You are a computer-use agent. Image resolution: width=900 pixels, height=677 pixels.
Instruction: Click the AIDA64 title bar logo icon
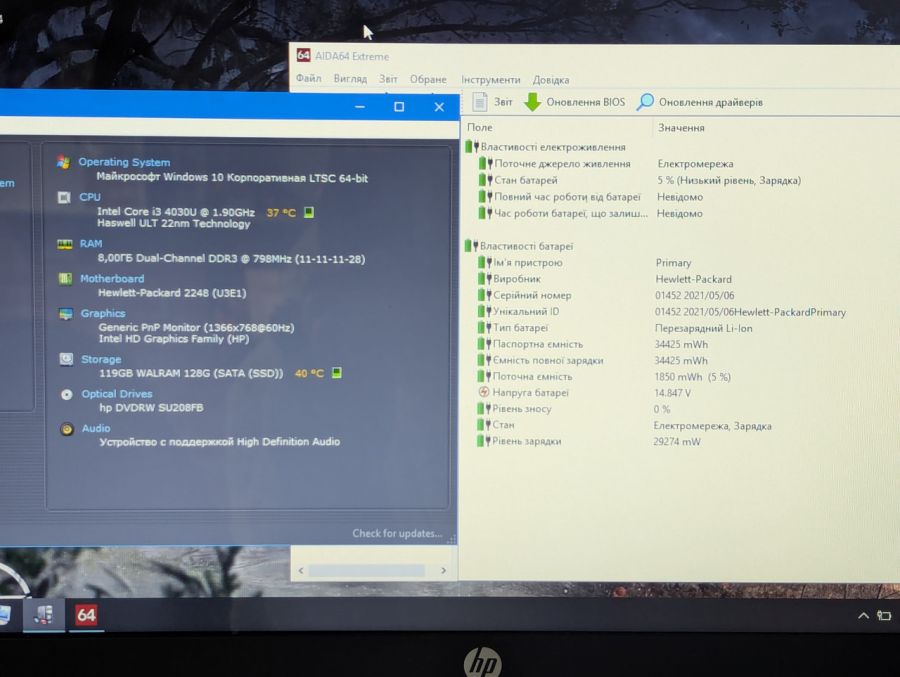(303, 55)
